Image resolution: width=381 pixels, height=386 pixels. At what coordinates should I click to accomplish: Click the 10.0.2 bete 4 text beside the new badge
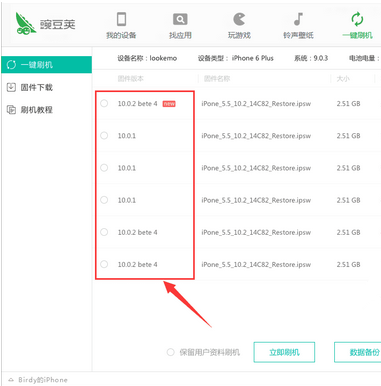(x=137, y=104)
